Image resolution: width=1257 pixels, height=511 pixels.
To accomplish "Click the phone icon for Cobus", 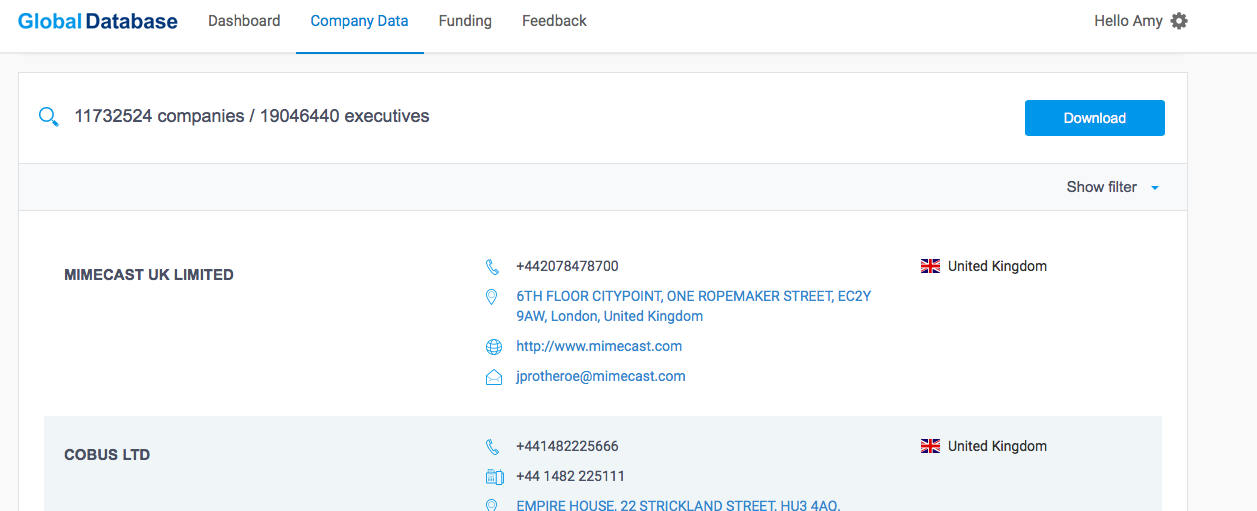I will 492,447.
